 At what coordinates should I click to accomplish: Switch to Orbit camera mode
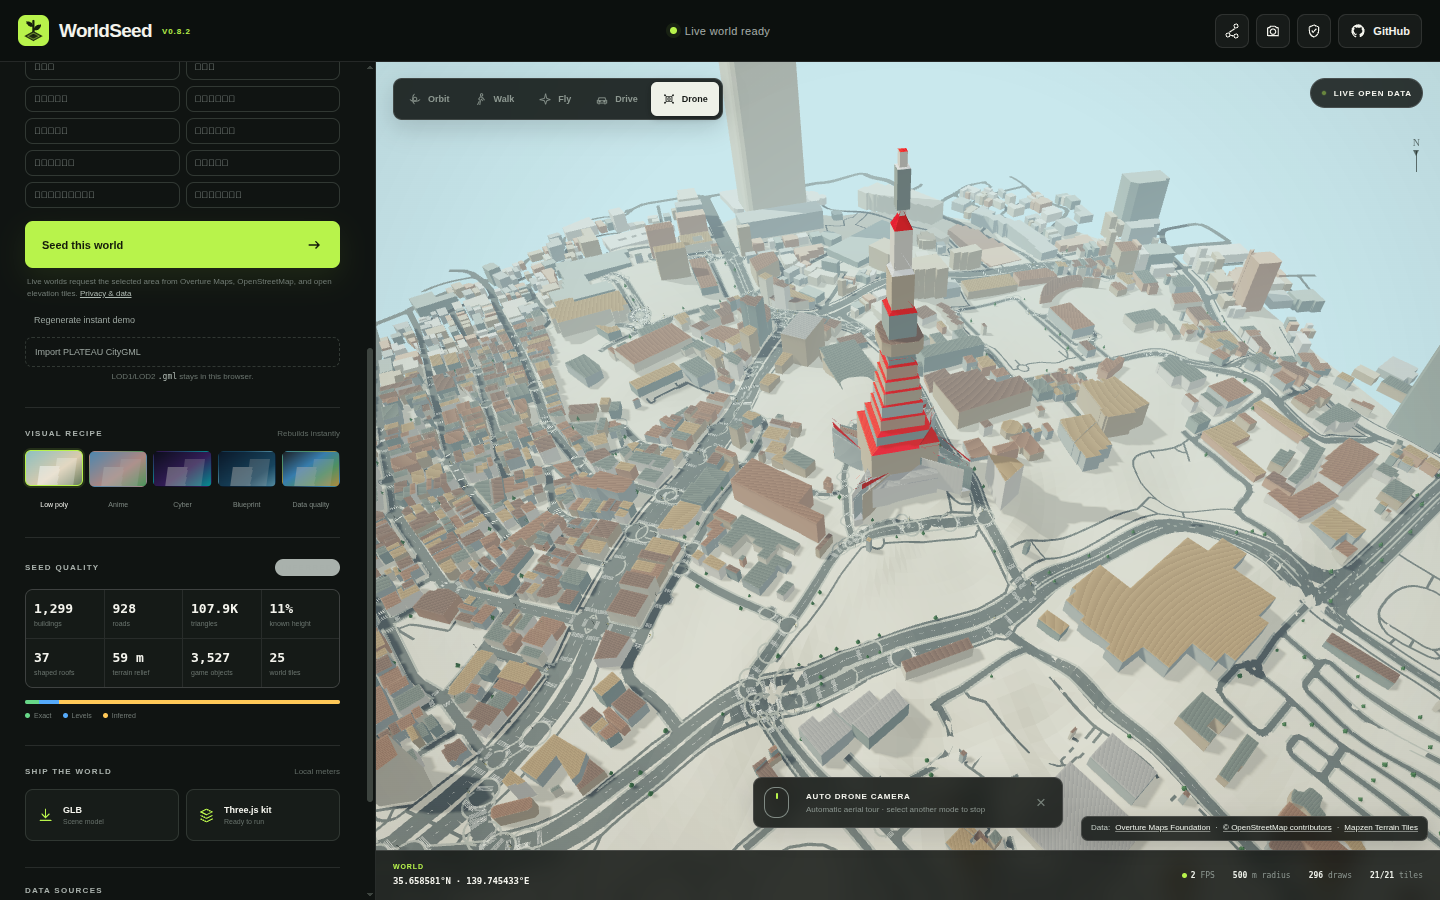[430, 99]
